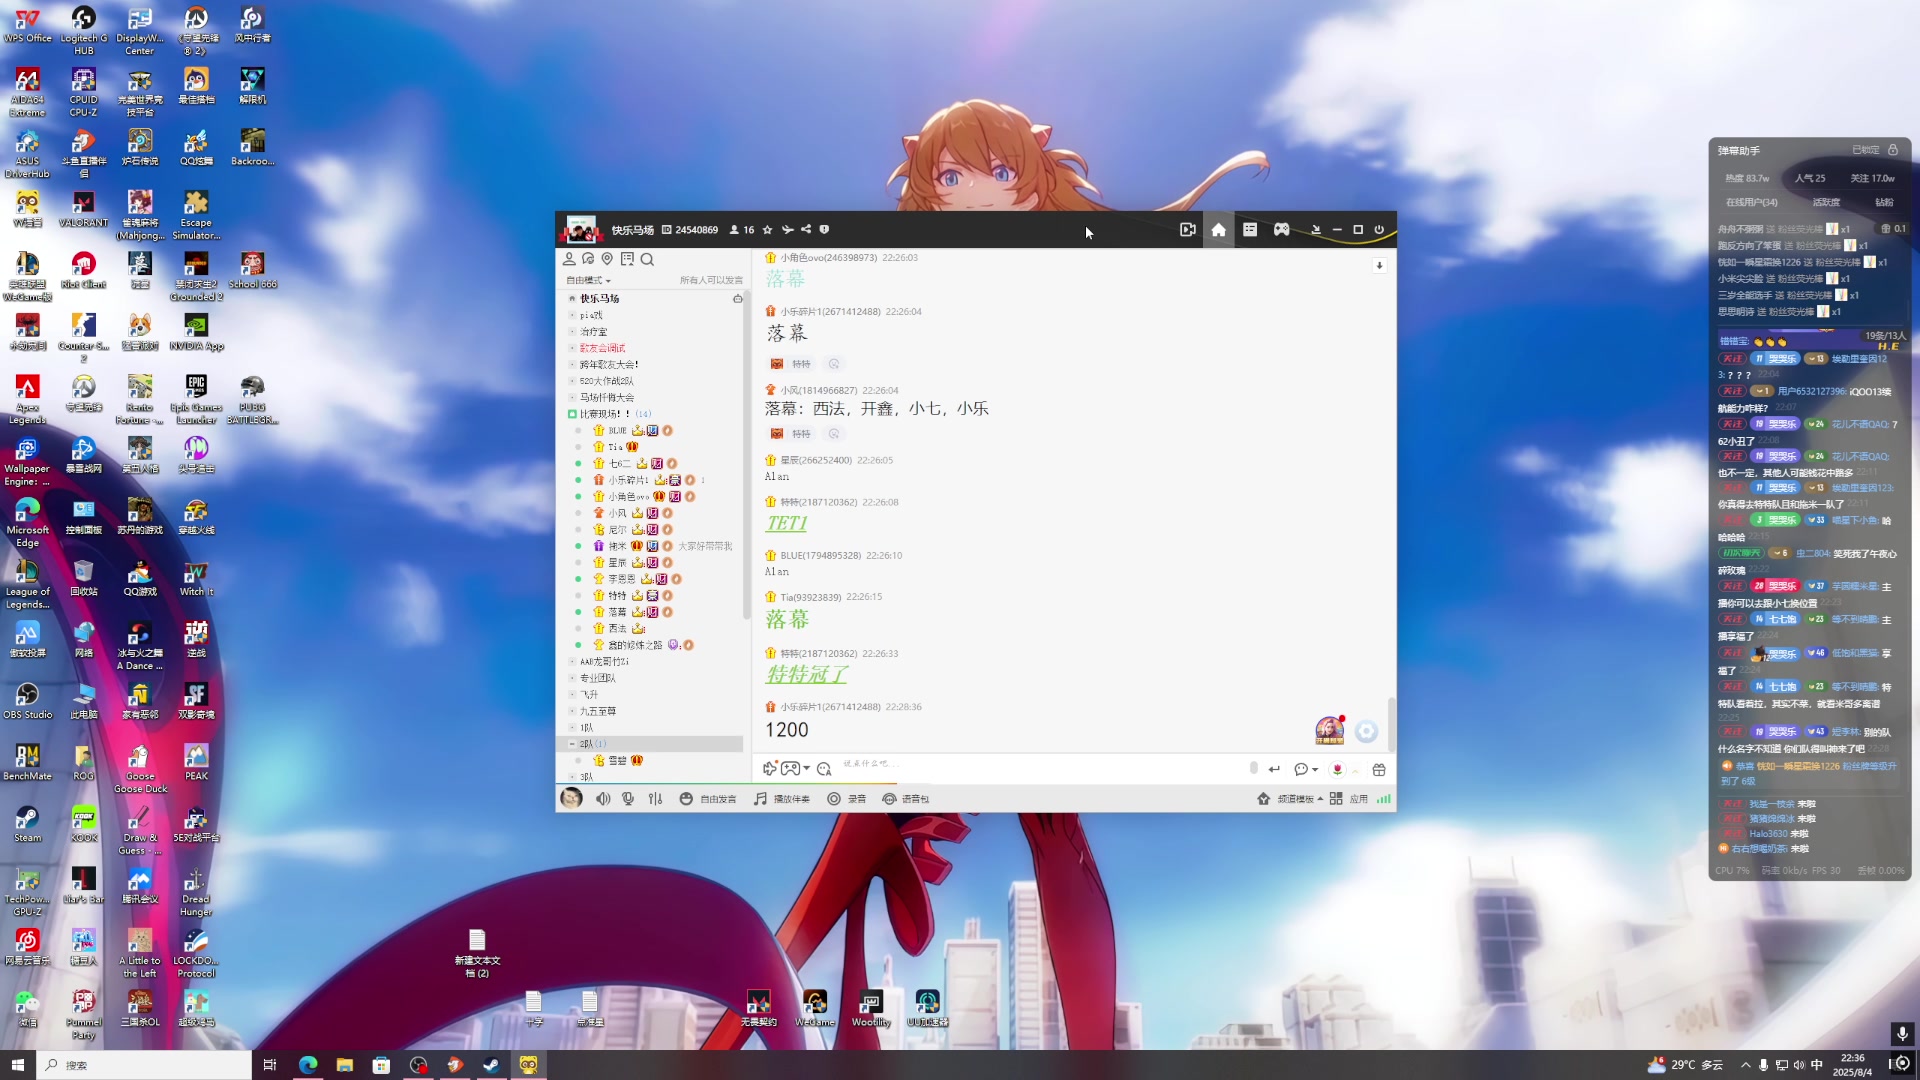Open 应用 apps grid button
This screenshot has width=1920, height=1080.
[x=1349, y=799]
